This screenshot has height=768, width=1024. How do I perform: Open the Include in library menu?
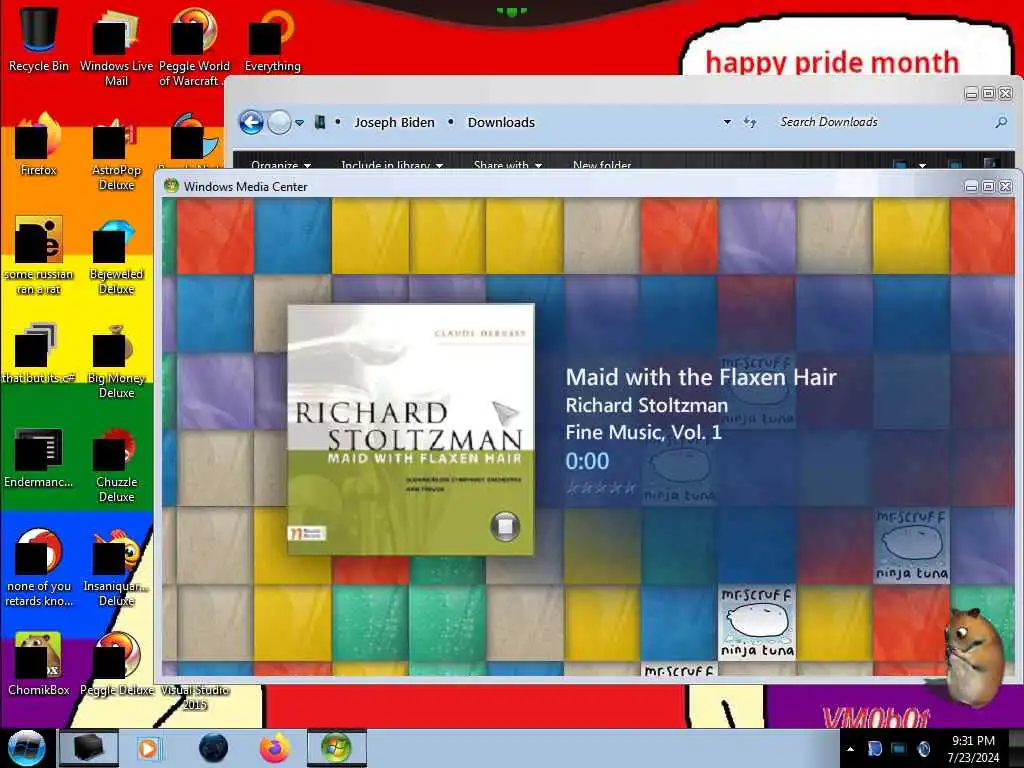click(x=392, y=165)
